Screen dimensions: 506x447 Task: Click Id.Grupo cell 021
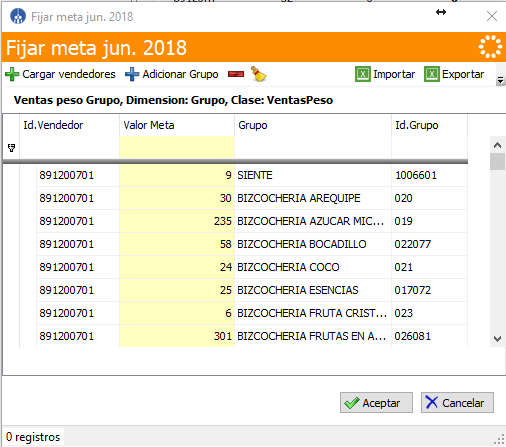coord(430,267)
